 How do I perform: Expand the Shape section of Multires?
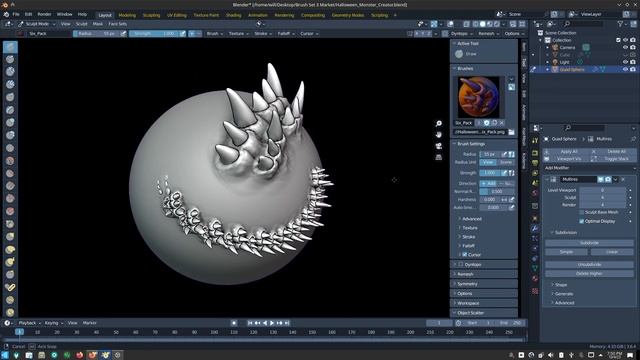coord(560,284)
